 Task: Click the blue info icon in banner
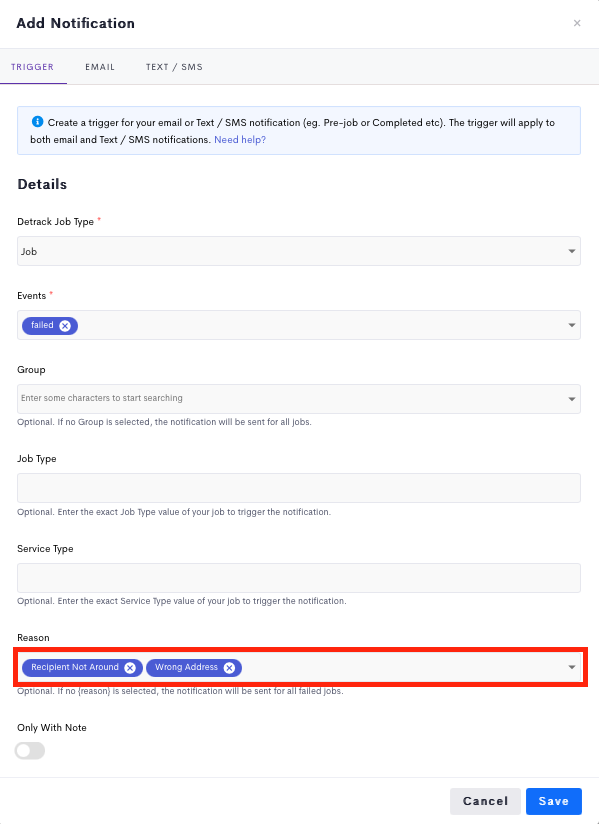37,122
